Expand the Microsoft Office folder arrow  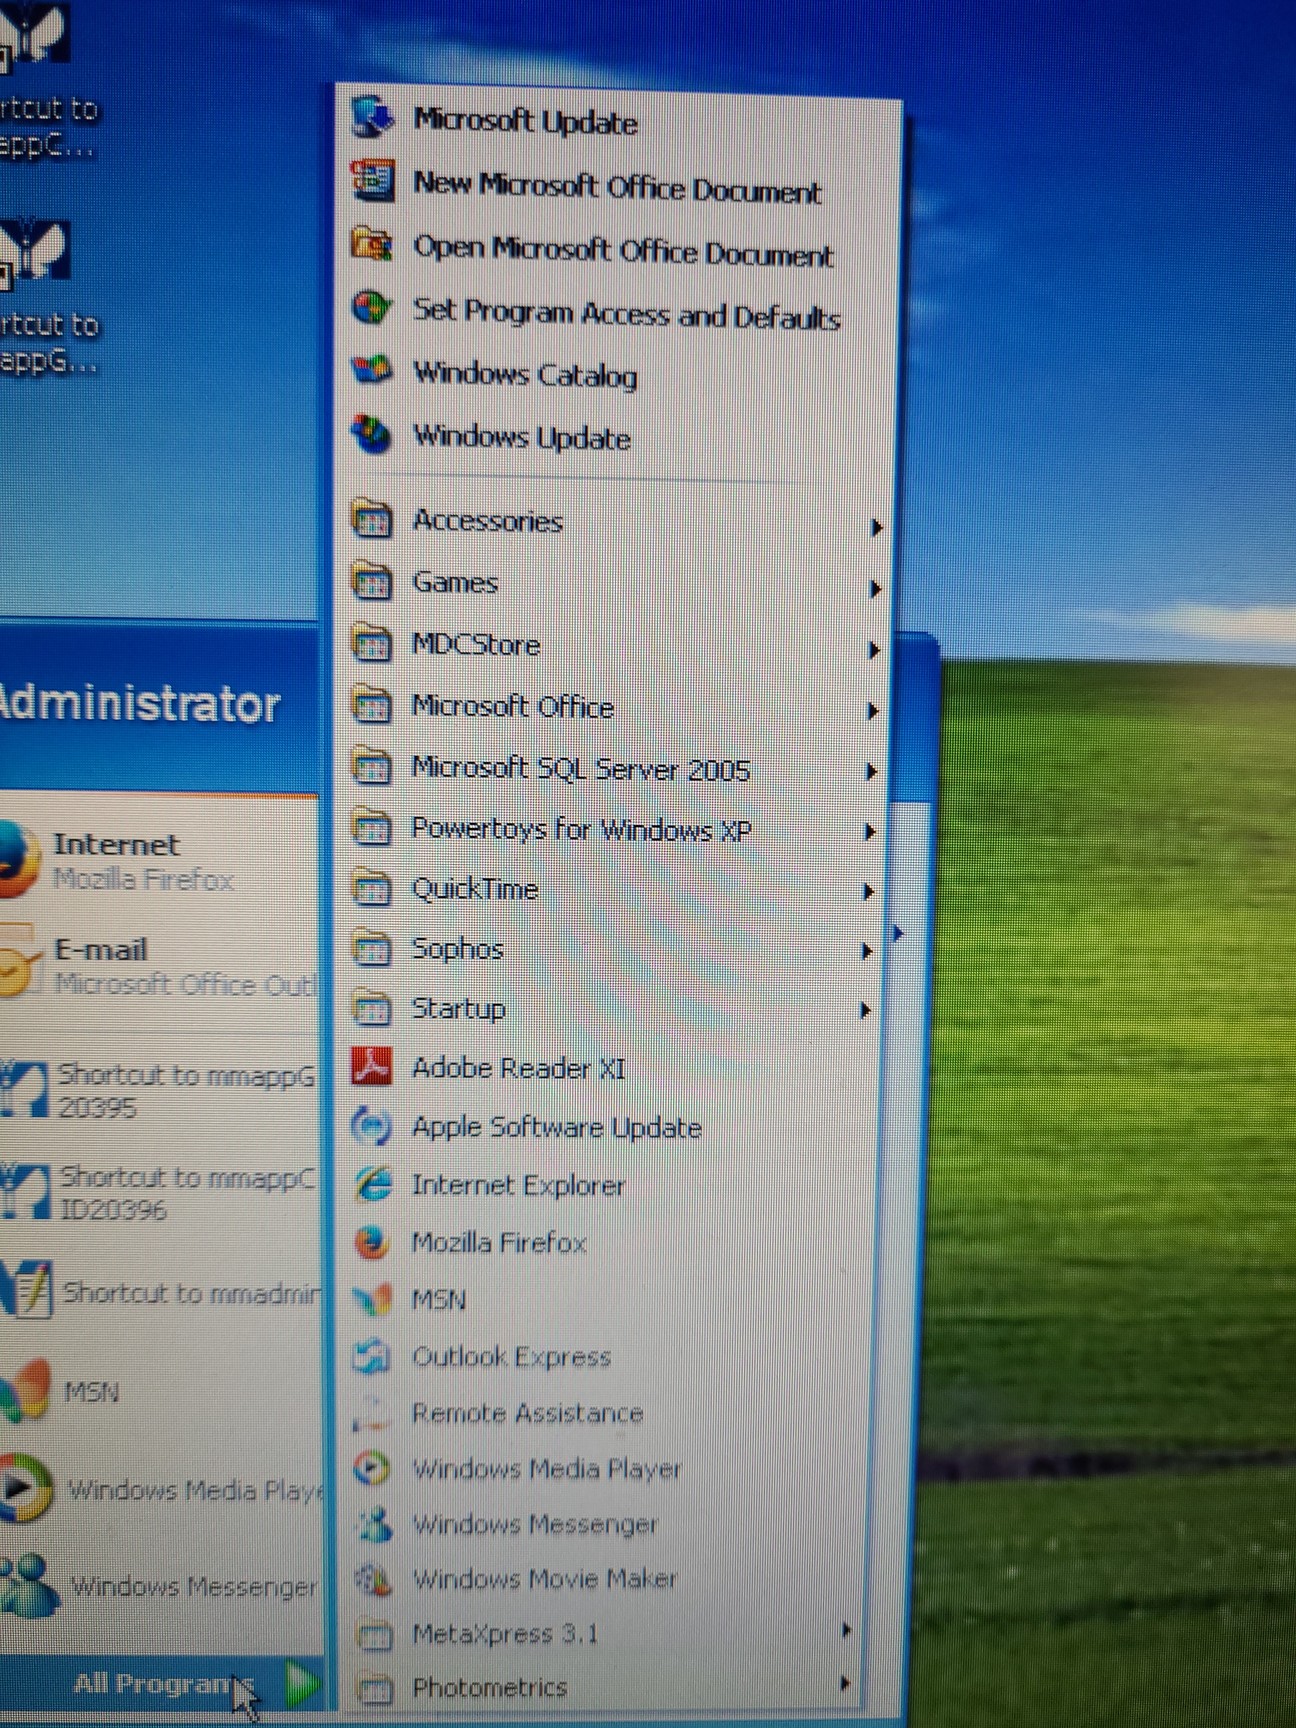point(872,711)
